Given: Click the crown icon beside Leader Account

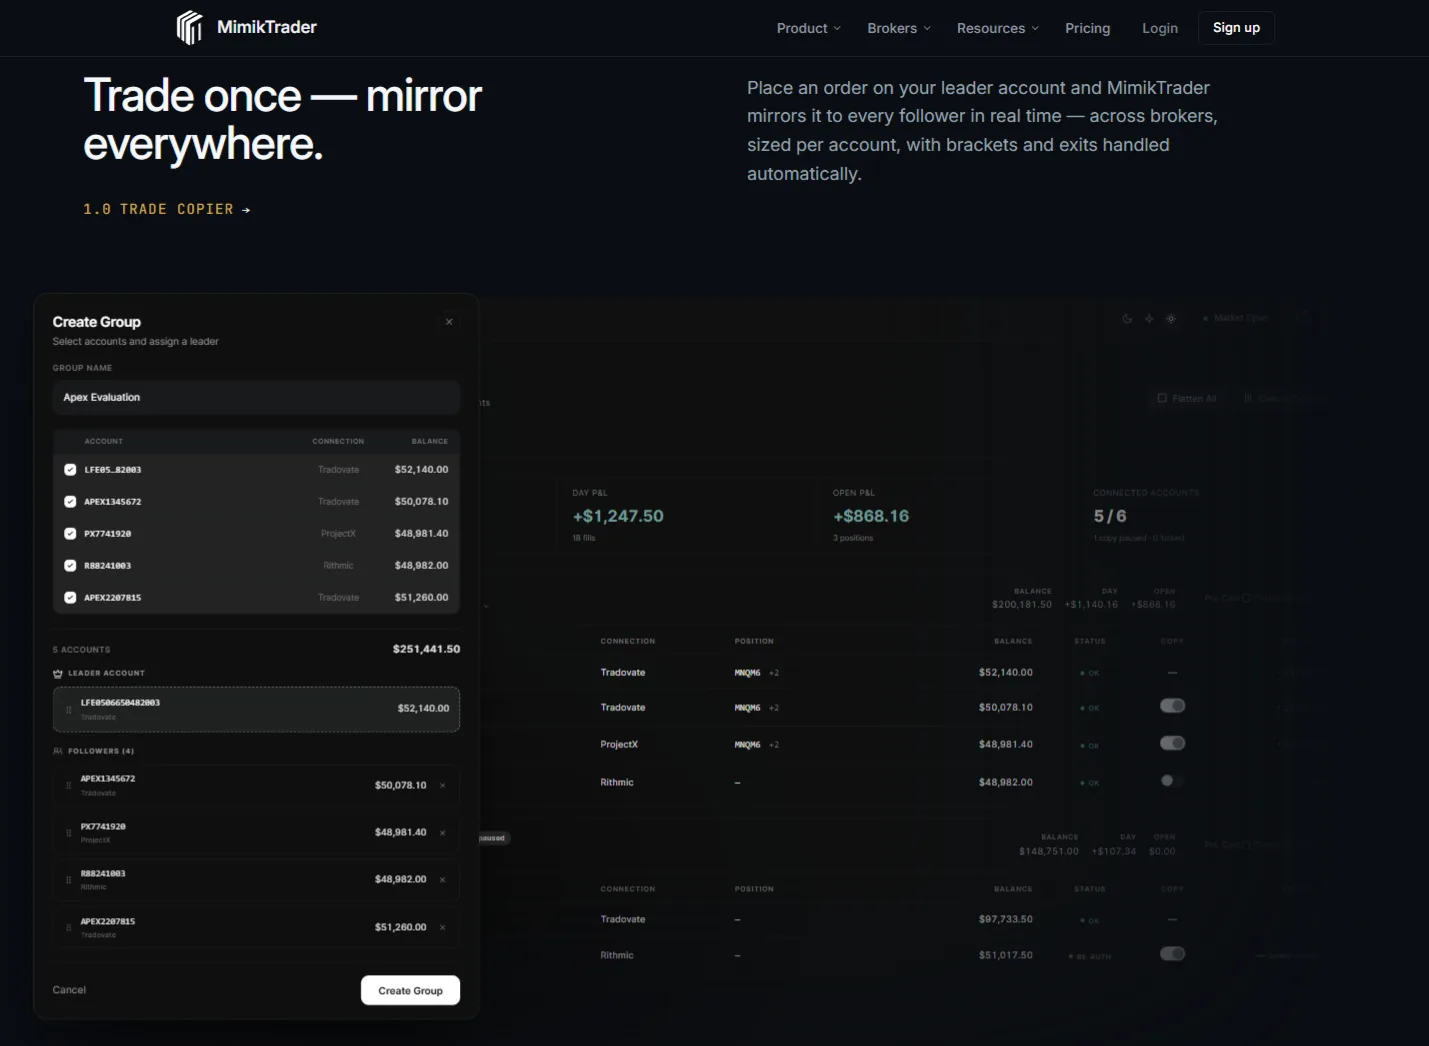Looking at the screenshot, I should pos(58,673).
